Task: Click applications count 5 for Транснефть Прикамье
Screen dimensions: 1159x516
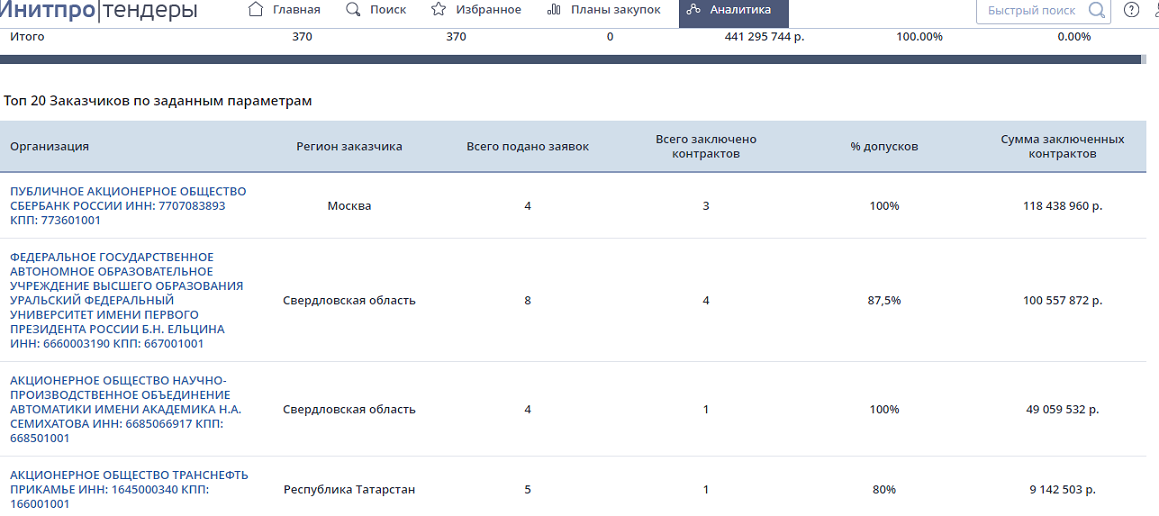Action: coord(528,489)
